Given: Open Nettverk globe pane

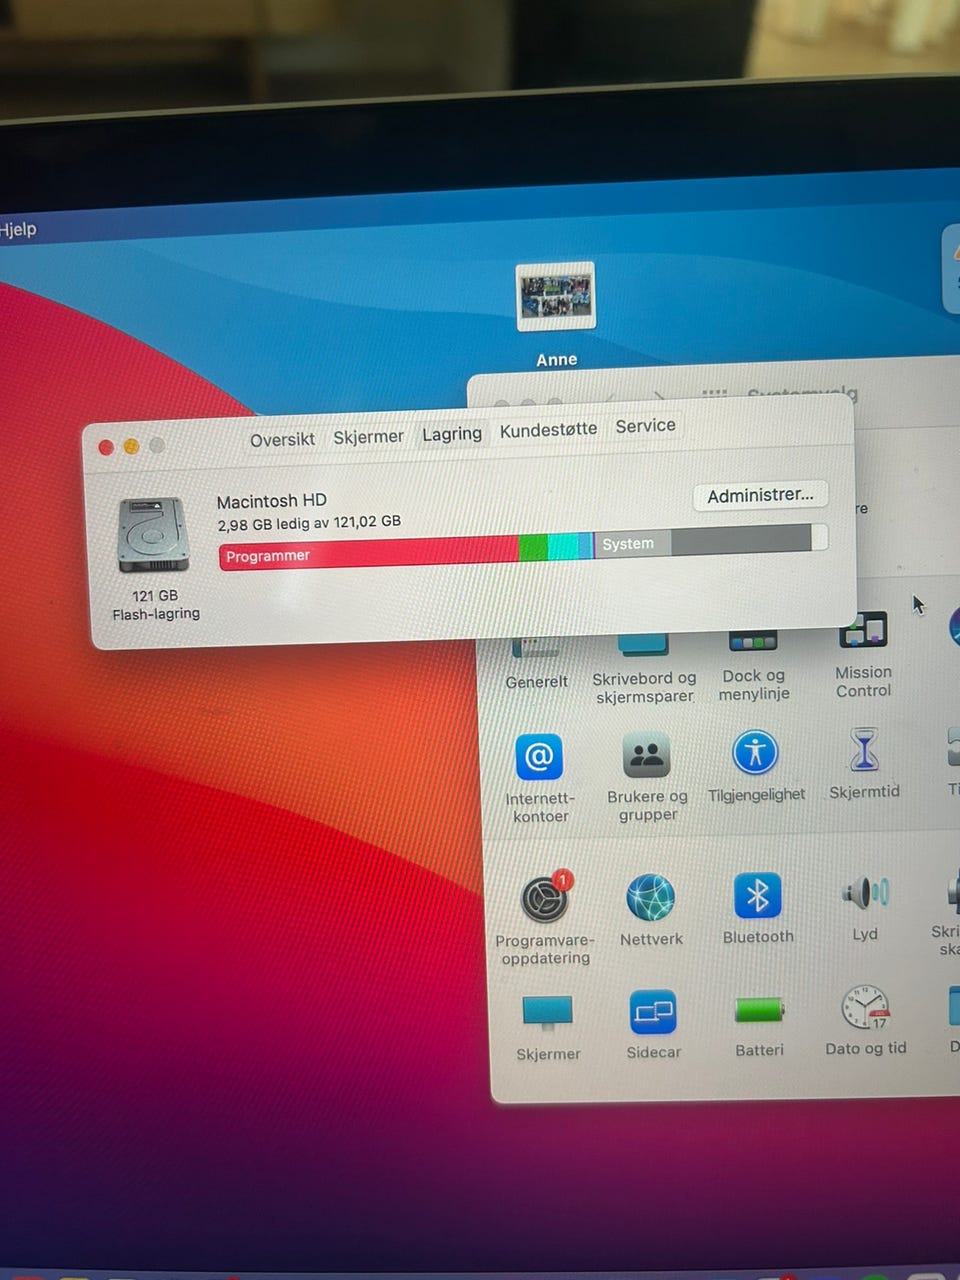Looking at the screenshot, I should coord(651,910).
